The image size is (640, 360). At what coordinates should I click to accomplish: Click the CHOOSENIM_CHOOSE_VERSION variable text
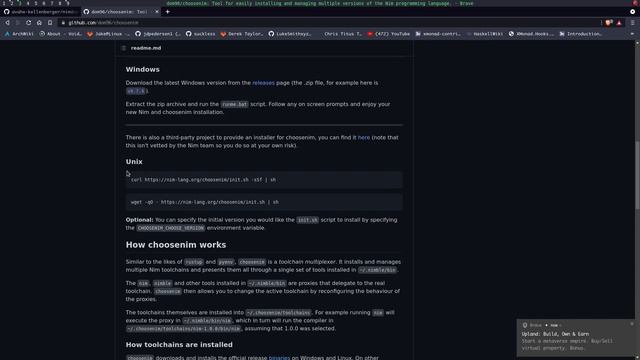tap(171, 228)
